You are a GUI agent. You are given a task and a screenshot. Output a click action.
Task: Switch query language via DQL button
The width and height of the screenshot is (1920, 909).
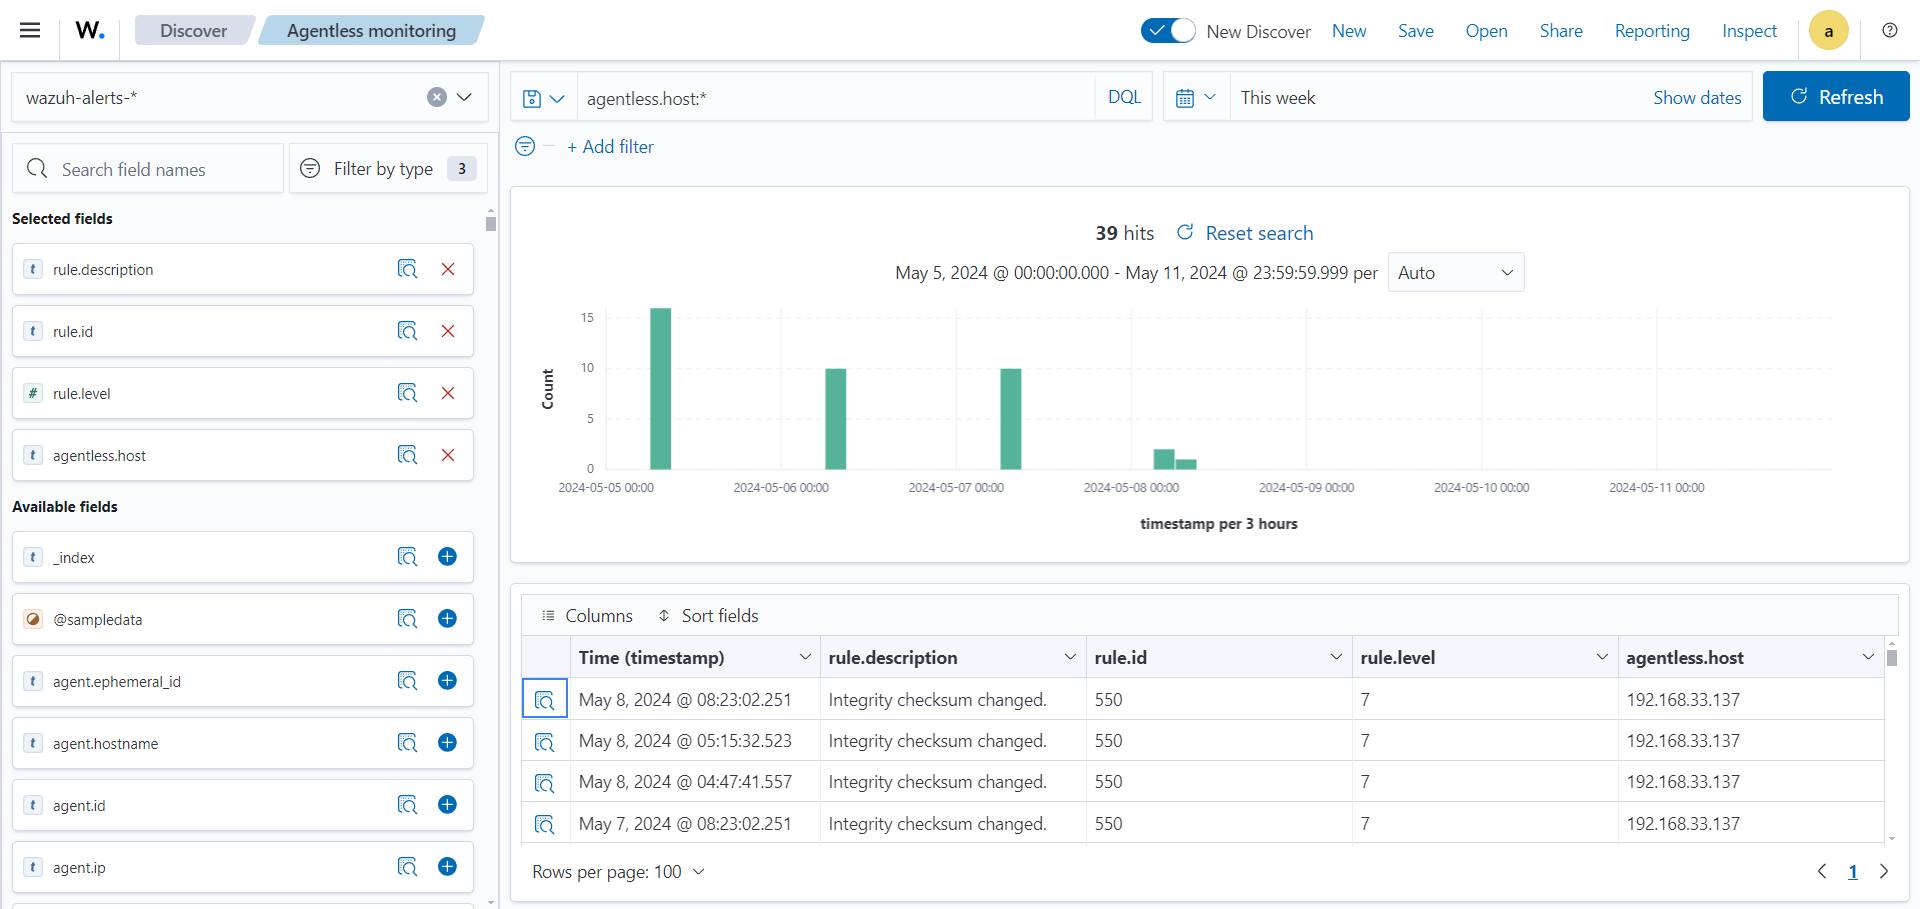[x=1124, y=97]
